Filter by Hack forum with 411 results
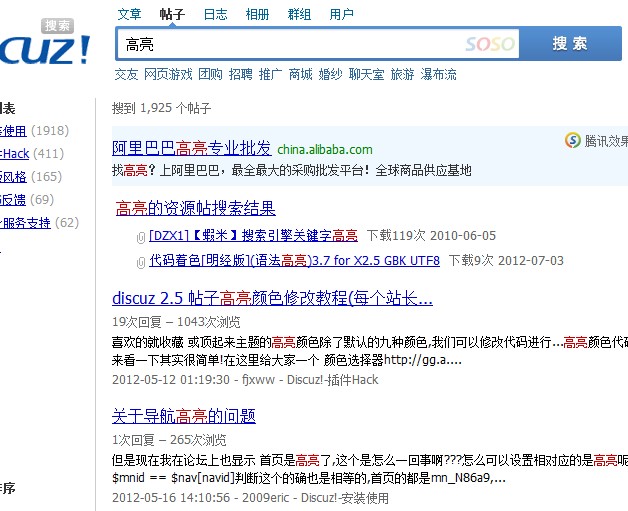Image resolution: width=628 pixels, height=511 pixels. click(15, 154)
